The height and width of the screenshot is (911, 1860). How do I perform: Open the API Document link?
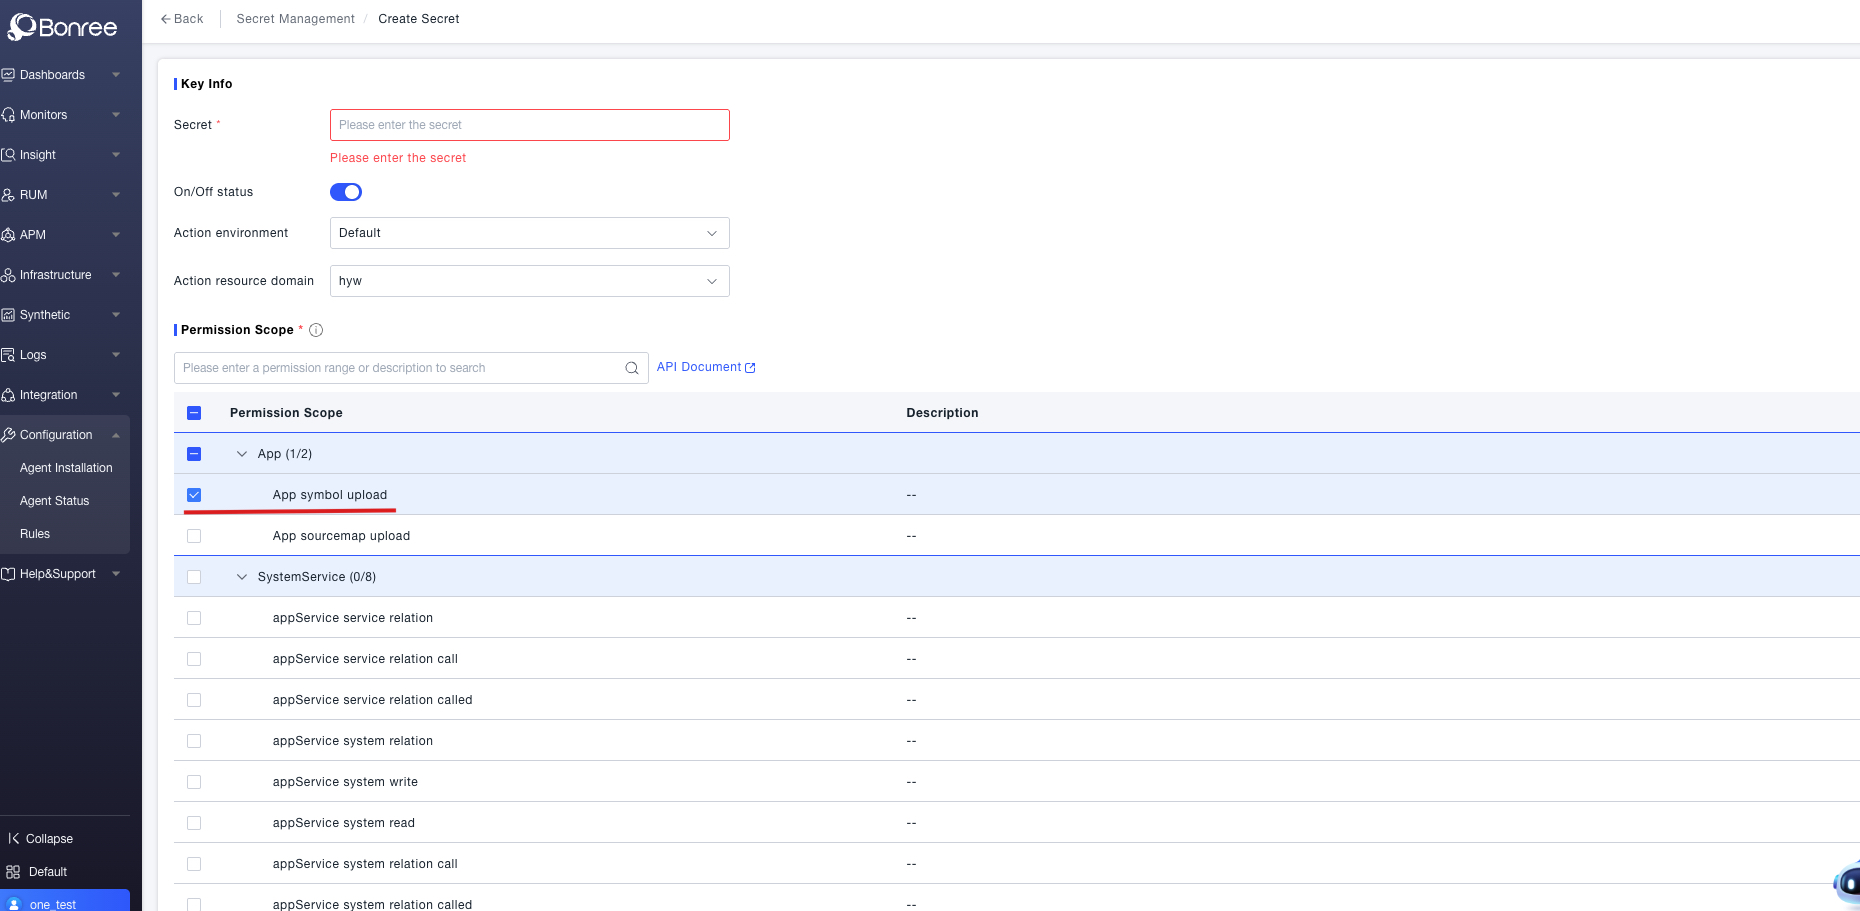click(x=699, y=366)
